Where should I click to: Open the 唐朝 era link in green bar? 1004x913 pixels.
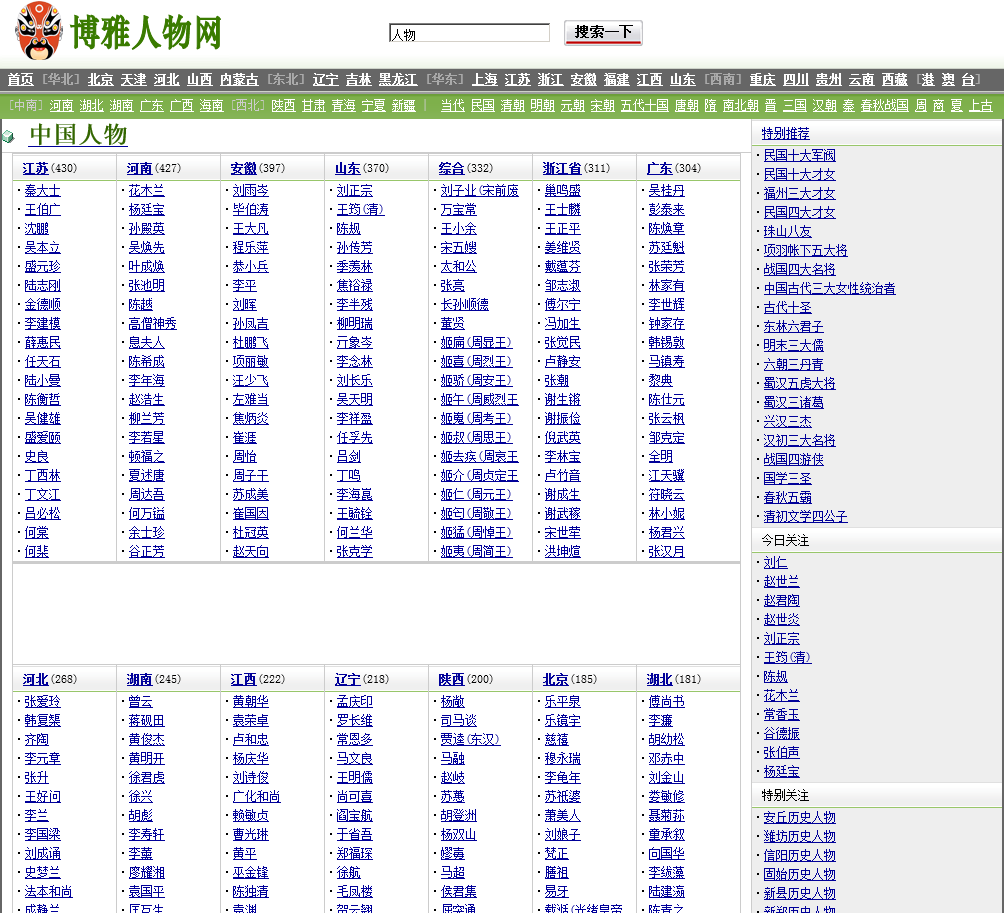pyautogui.click(x=686, y=105)
